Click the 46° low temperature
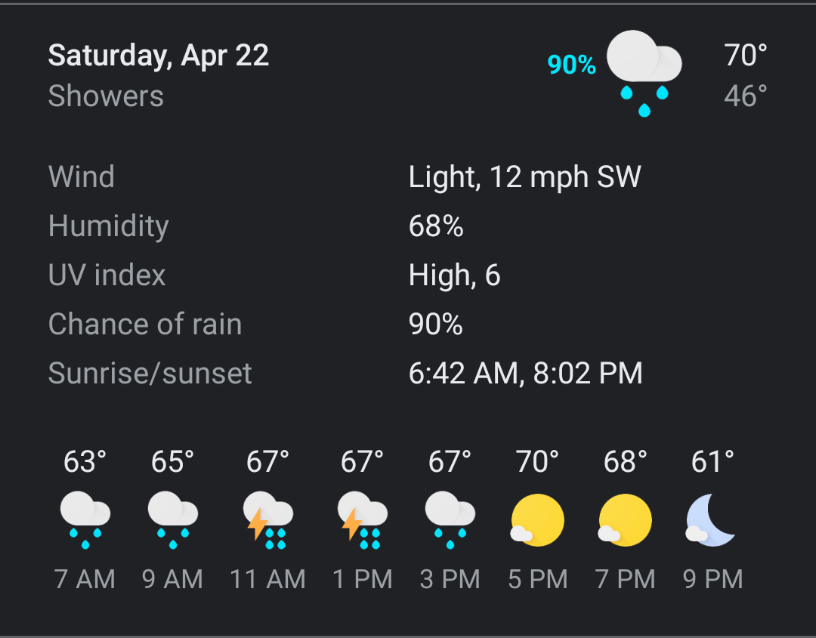Viewport: 816px width, 638px height. (x=745, y=96)
